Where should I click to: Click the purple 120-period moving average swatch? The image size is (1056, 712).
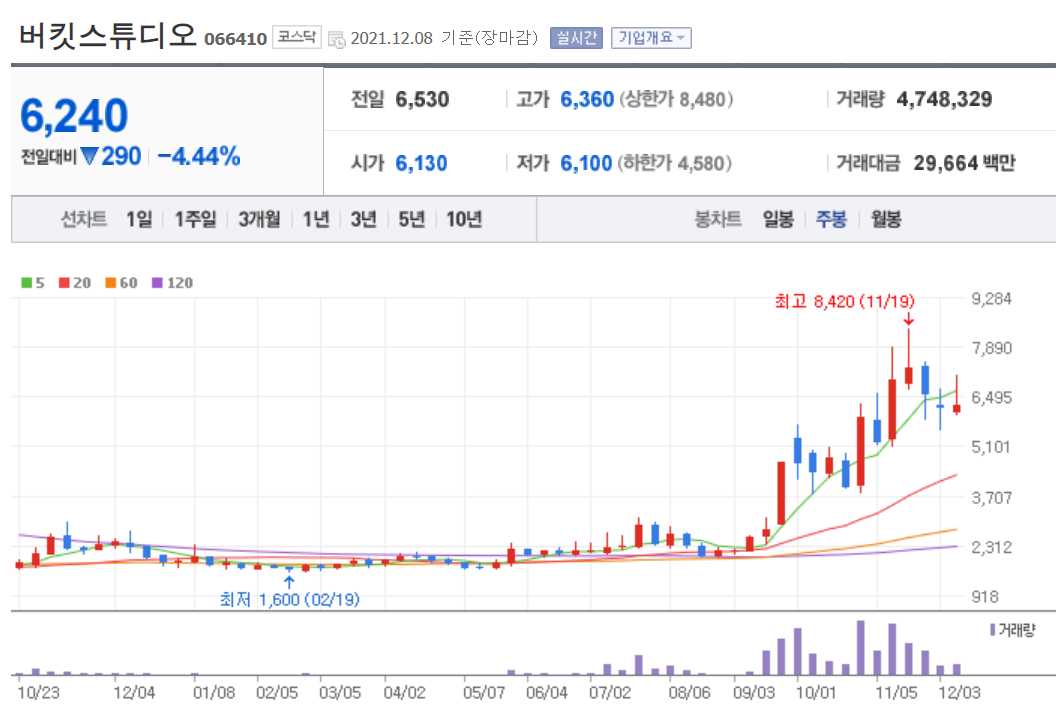tap(157, 283)
